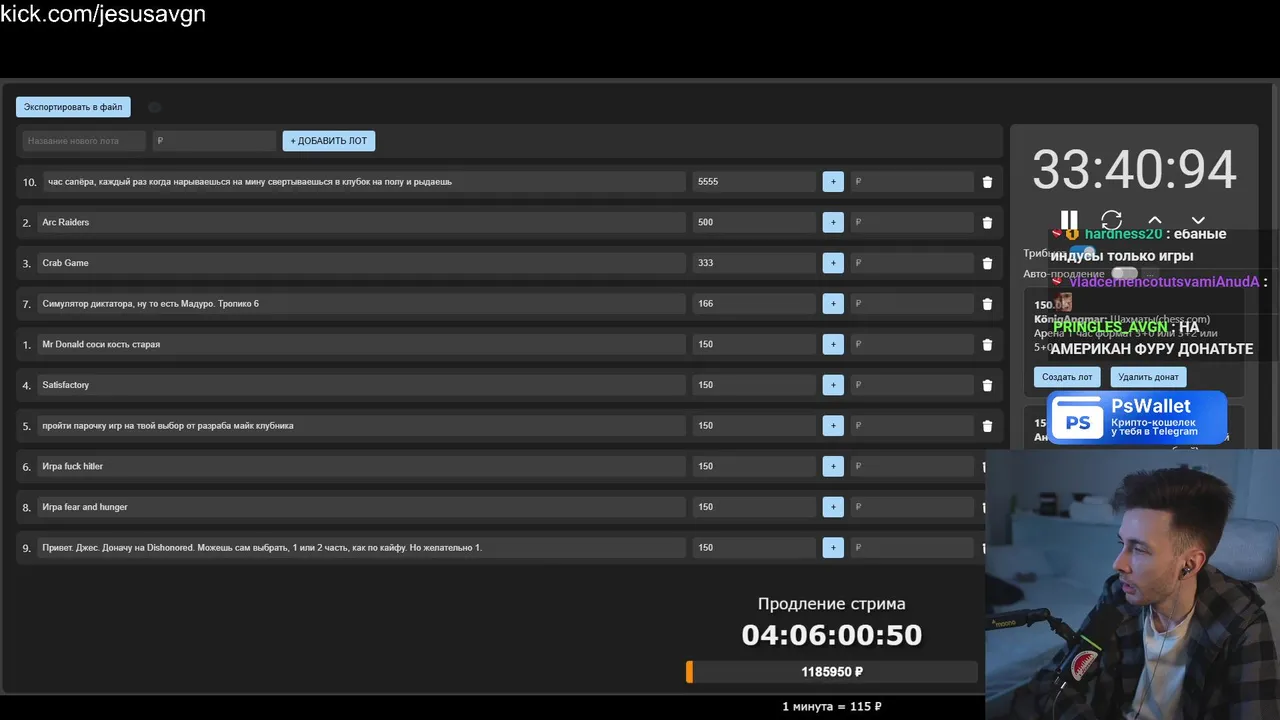Viewport: 1280px width, 720px height.
Task: Focus the add-amount ₽ field on Arc Raiders row
Action: (x=912, y=222)
